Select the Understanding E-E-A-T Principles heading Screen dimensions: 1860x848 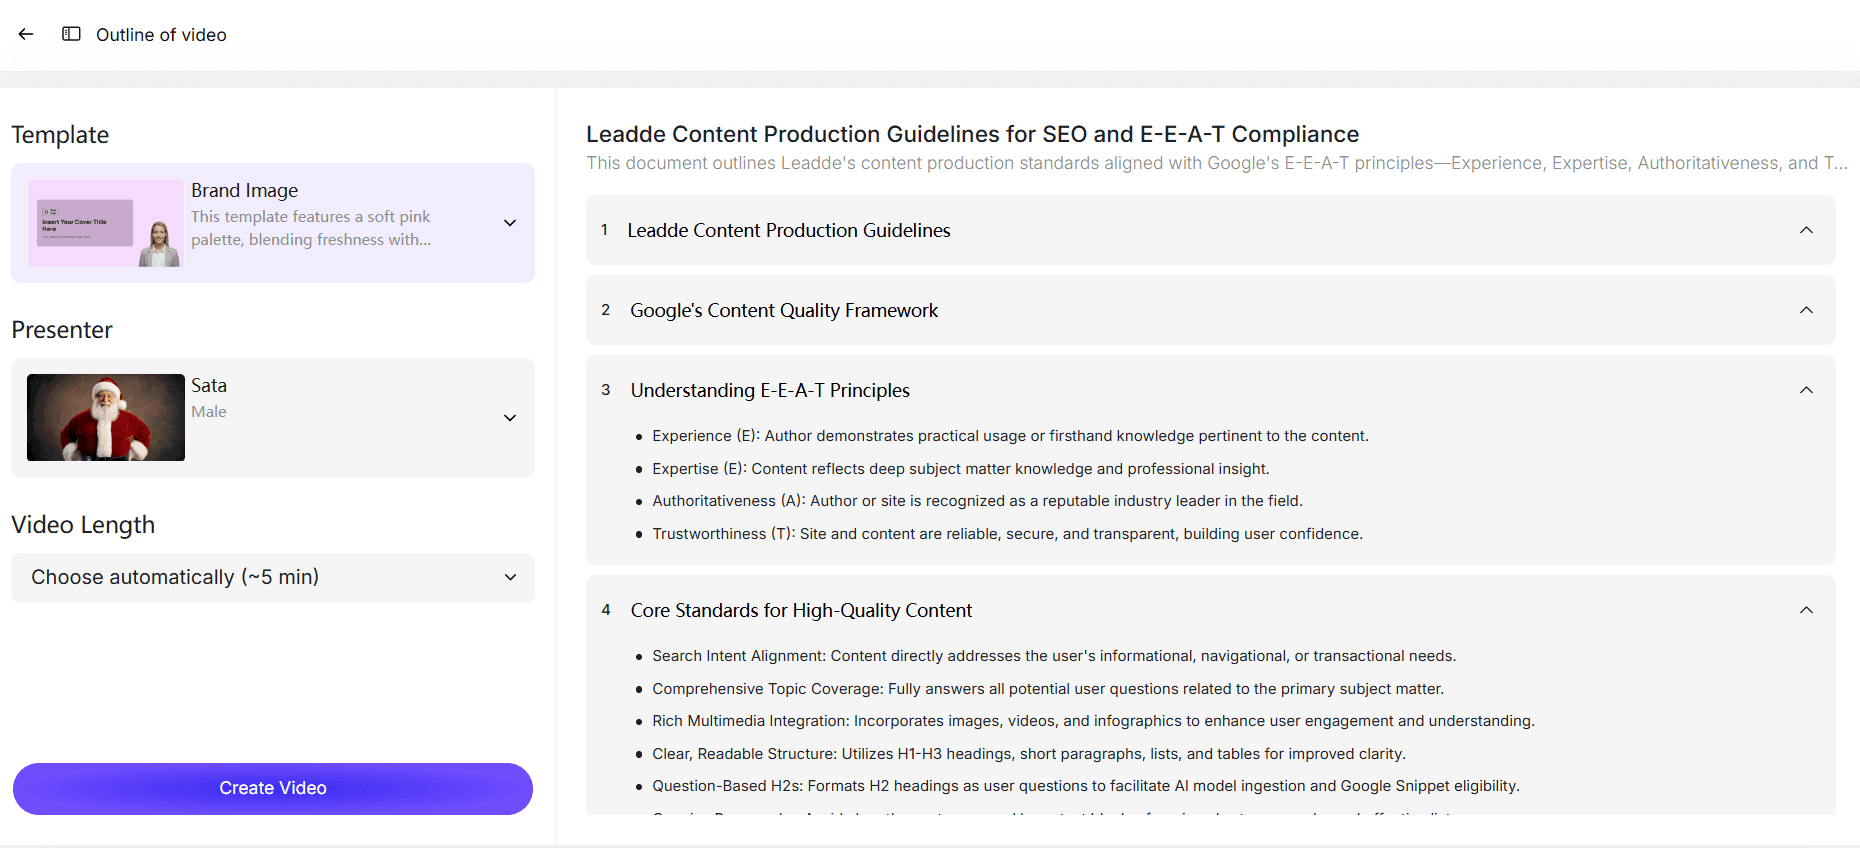point(770,390)
